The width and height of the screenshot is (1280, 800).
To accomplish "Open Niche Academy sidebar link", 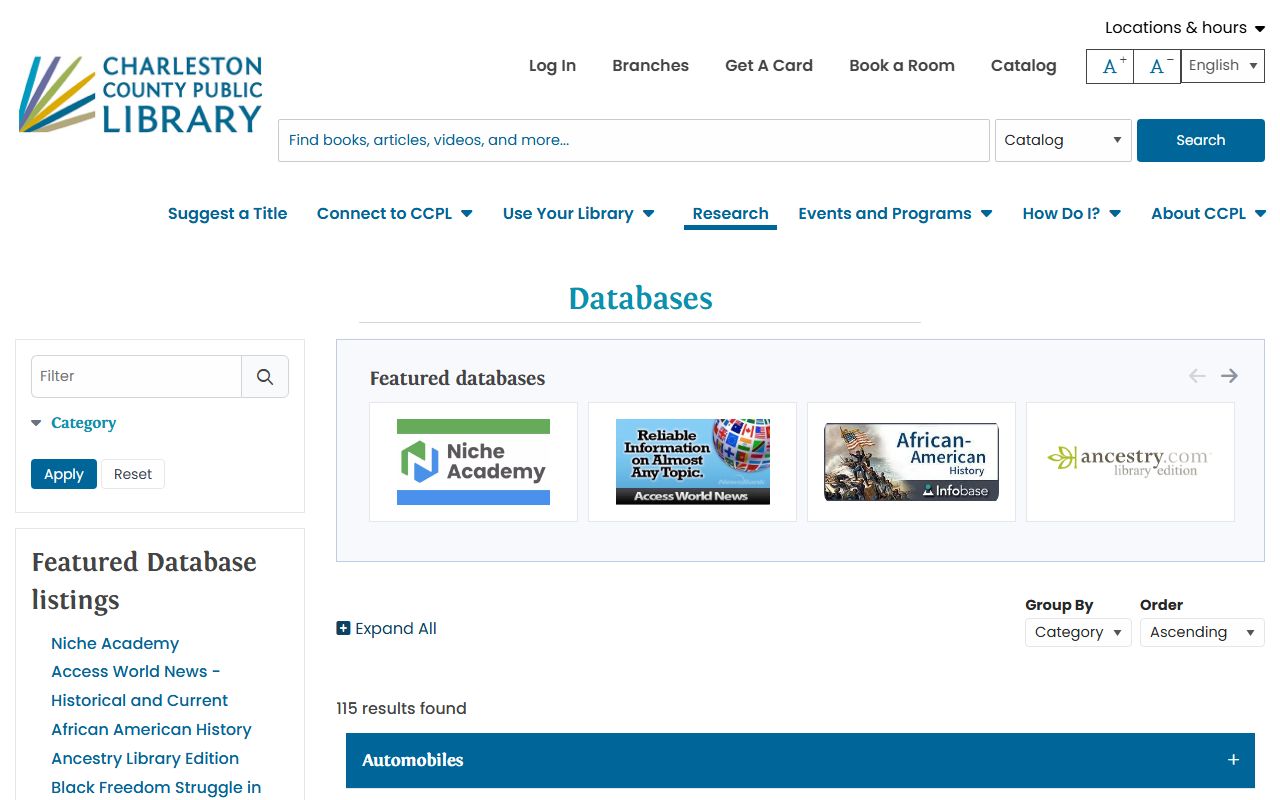I will click(x=115, y=644).
